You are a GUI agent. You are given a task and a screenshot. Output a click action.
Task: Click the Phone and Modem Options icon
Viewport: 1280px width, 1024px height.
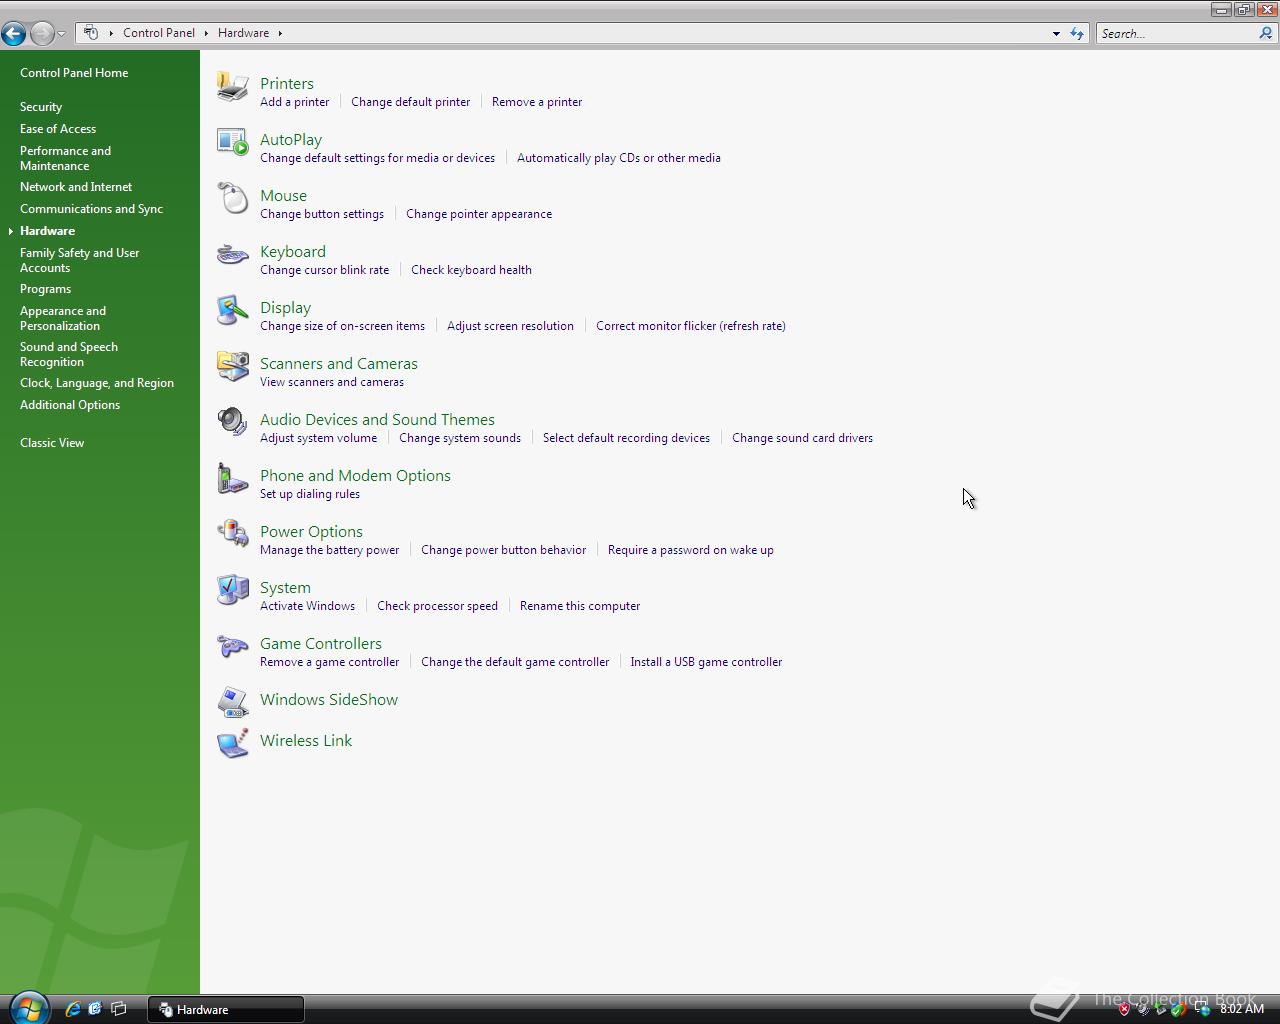tap(233, 478)
